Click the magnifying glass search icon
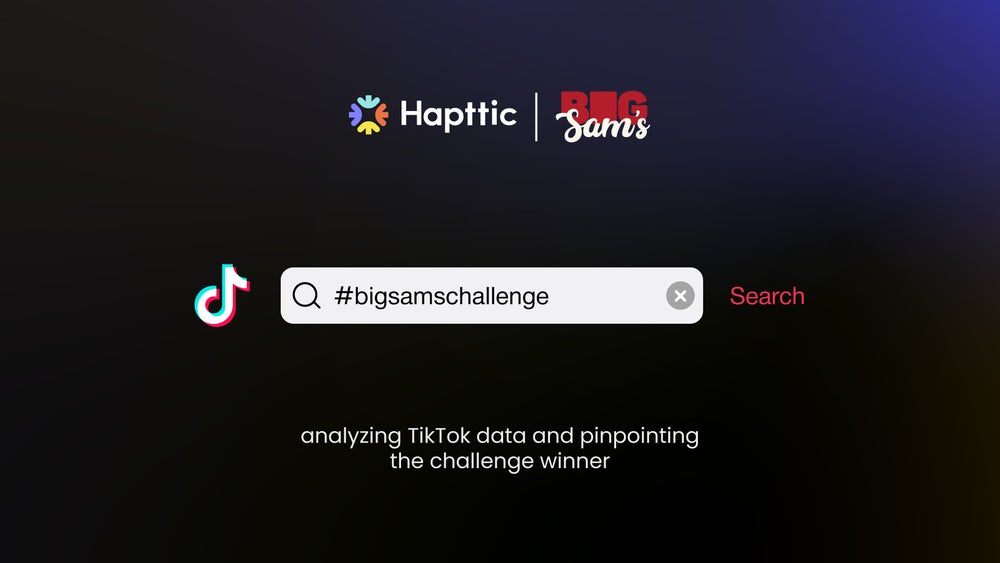 pos(306,296)
